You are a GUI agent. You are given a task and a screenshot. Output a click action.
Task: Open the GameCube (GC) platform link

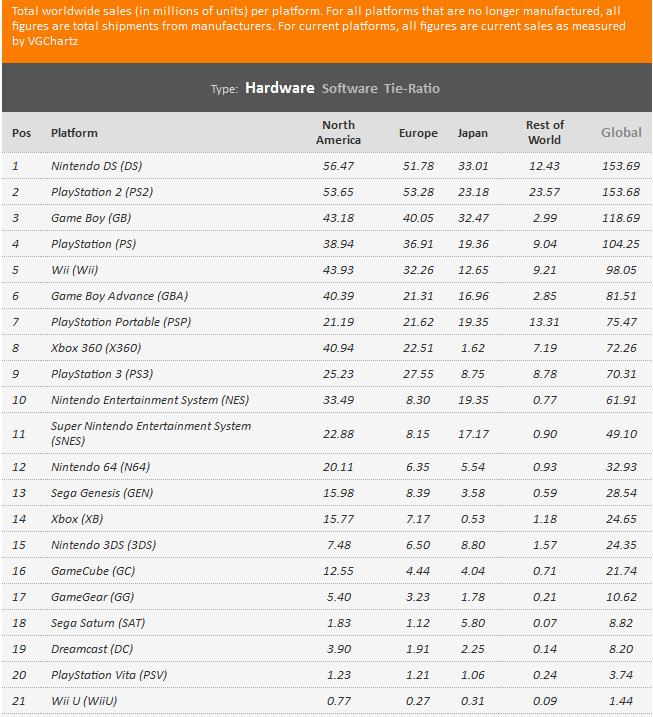[93, 572]
